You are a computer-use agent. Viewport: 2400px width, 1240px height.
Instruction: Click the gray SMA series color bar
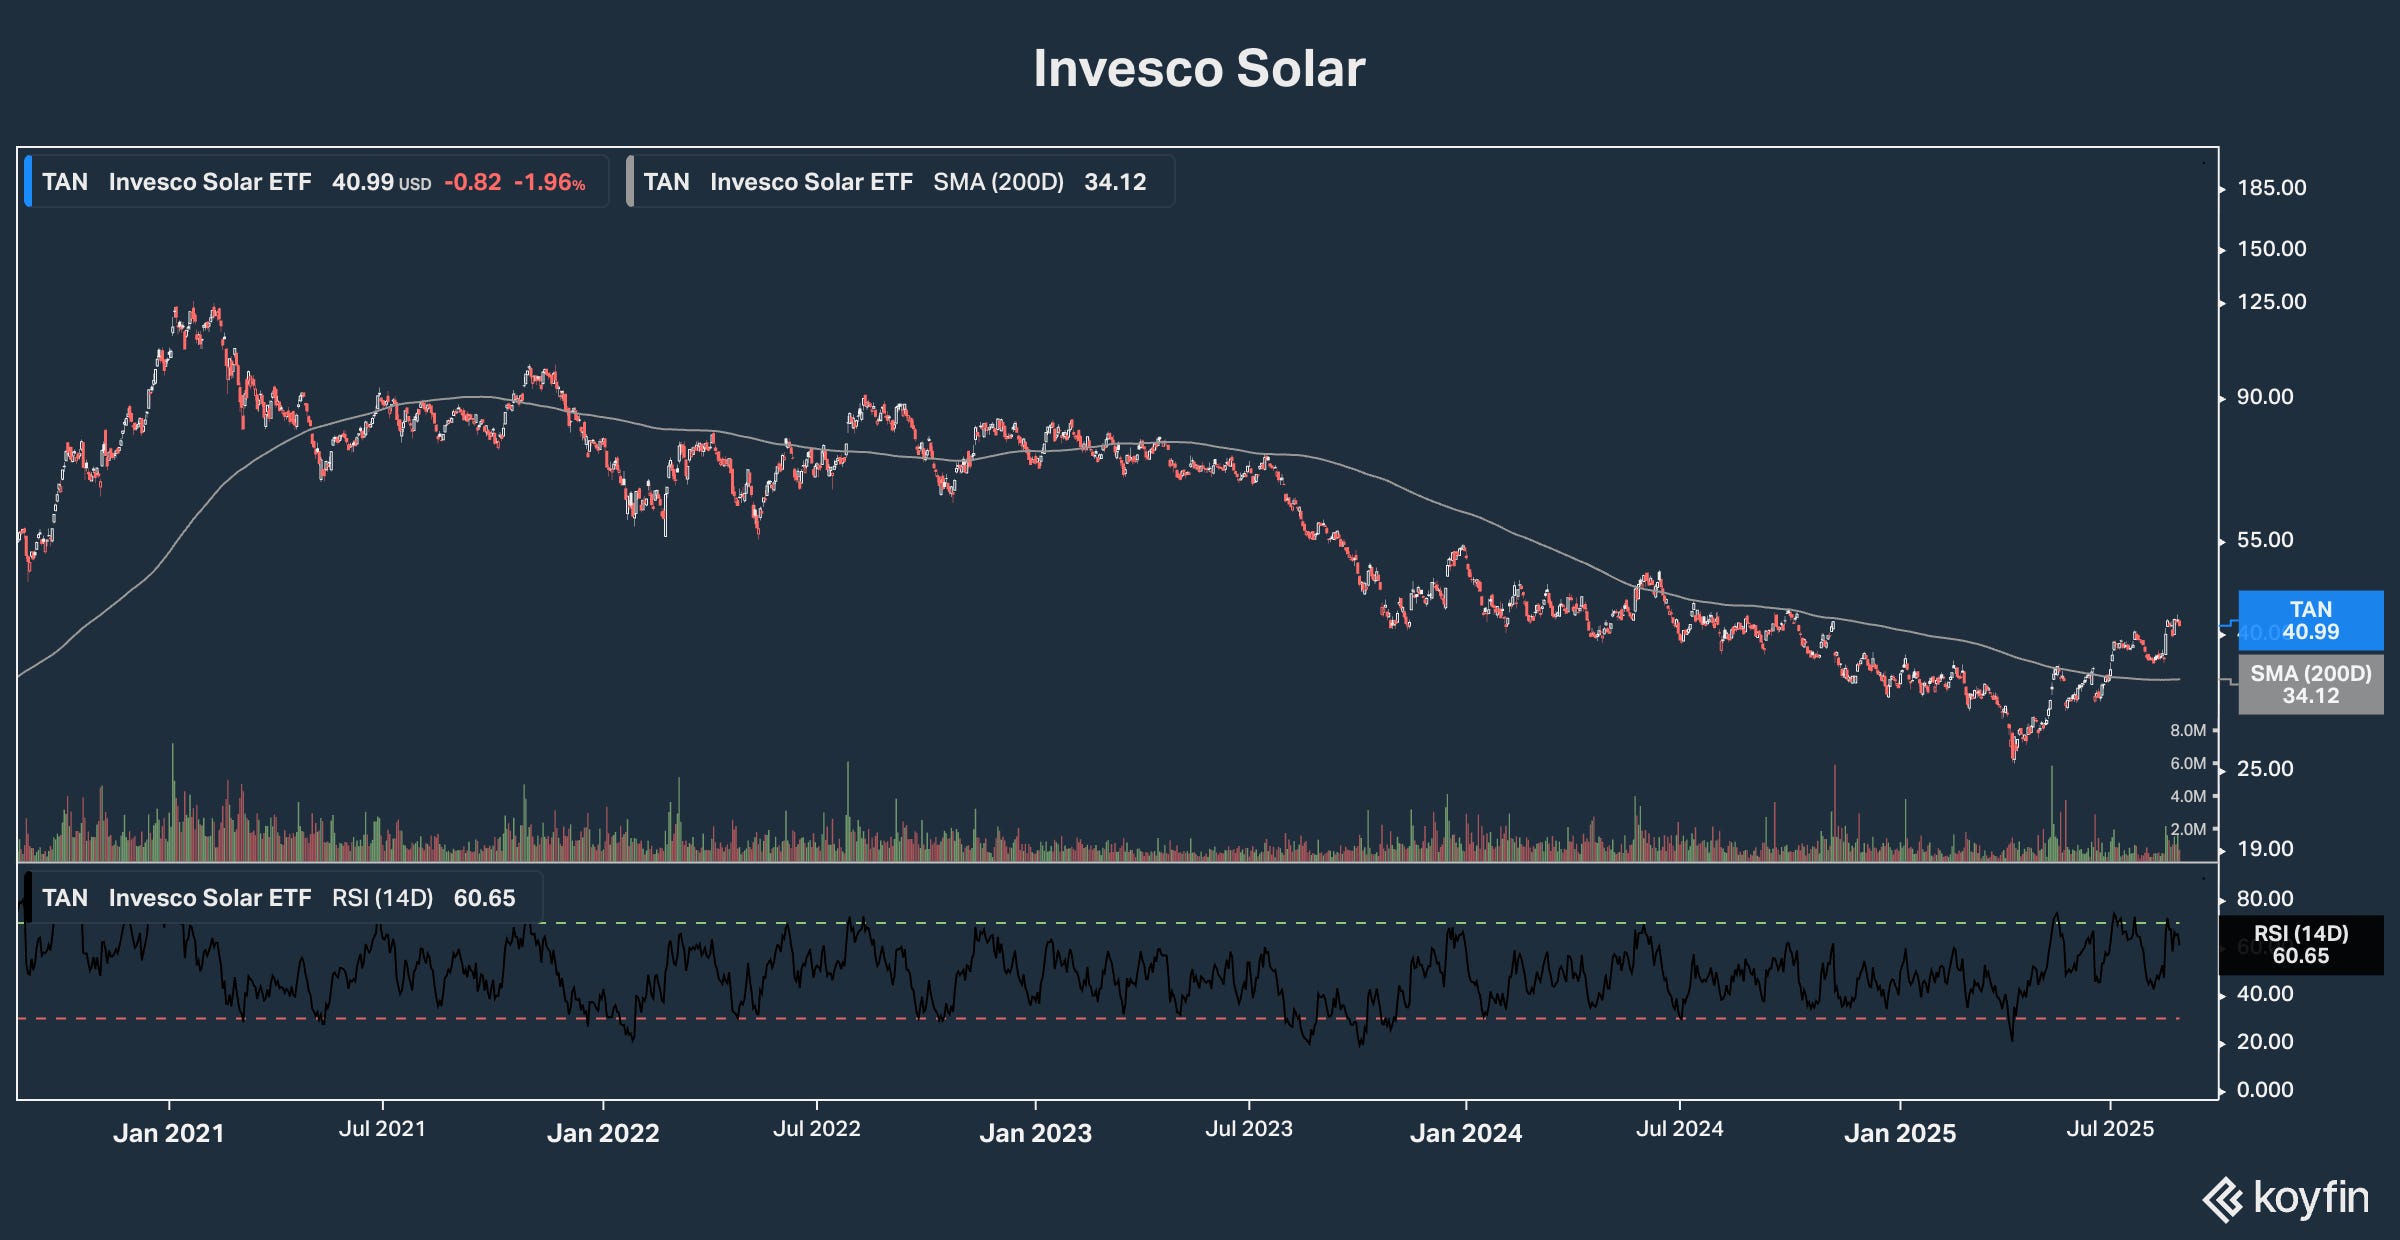(x=630, y=182)
